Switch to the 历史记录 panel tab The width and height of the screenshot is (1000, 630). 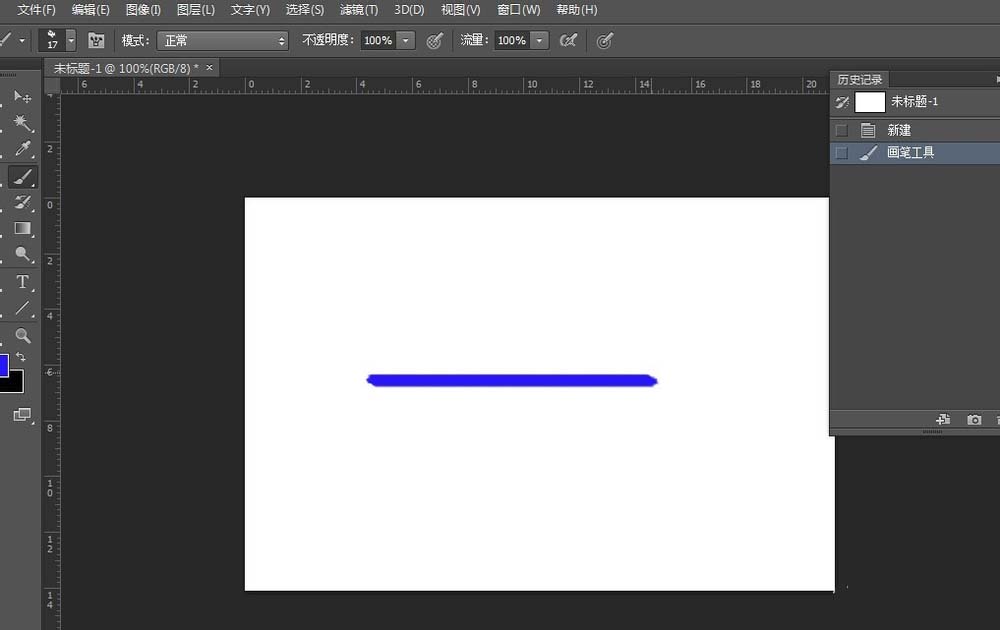pos(858,78)
